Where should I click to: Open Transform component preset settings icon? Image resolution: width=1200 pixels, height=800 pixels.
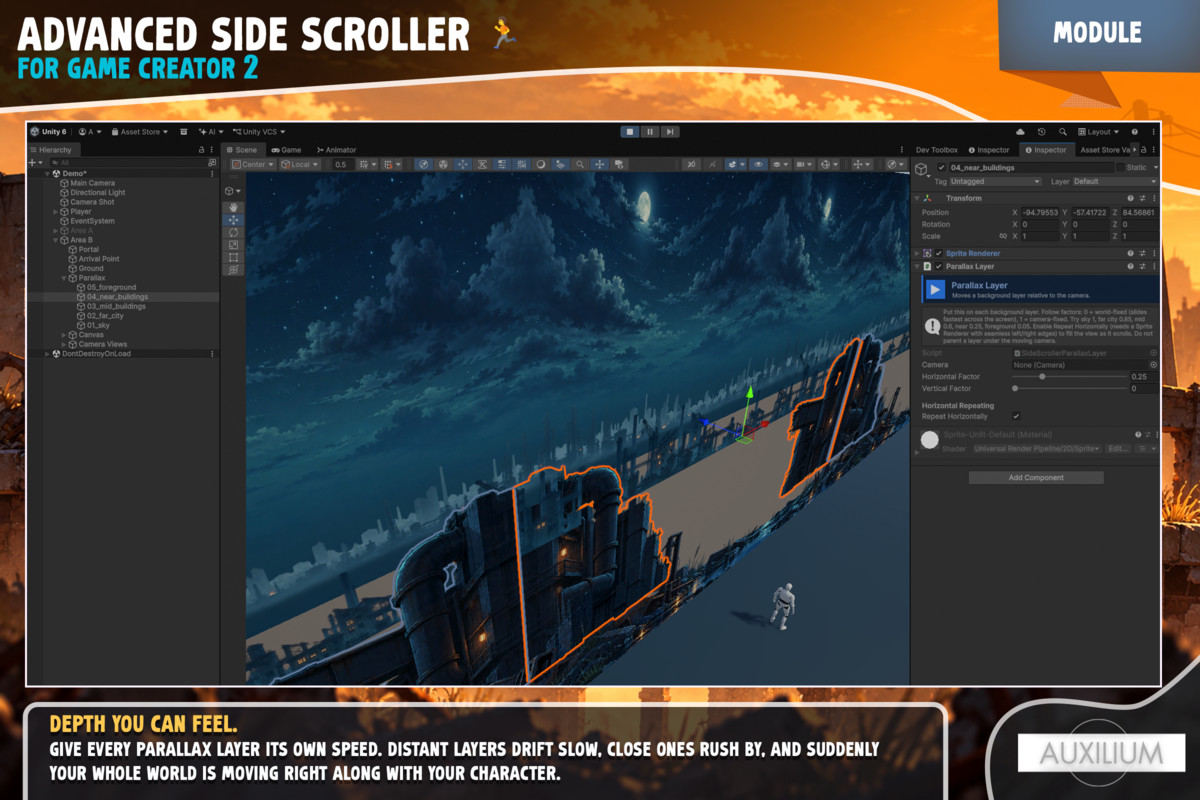point(1142,198)
